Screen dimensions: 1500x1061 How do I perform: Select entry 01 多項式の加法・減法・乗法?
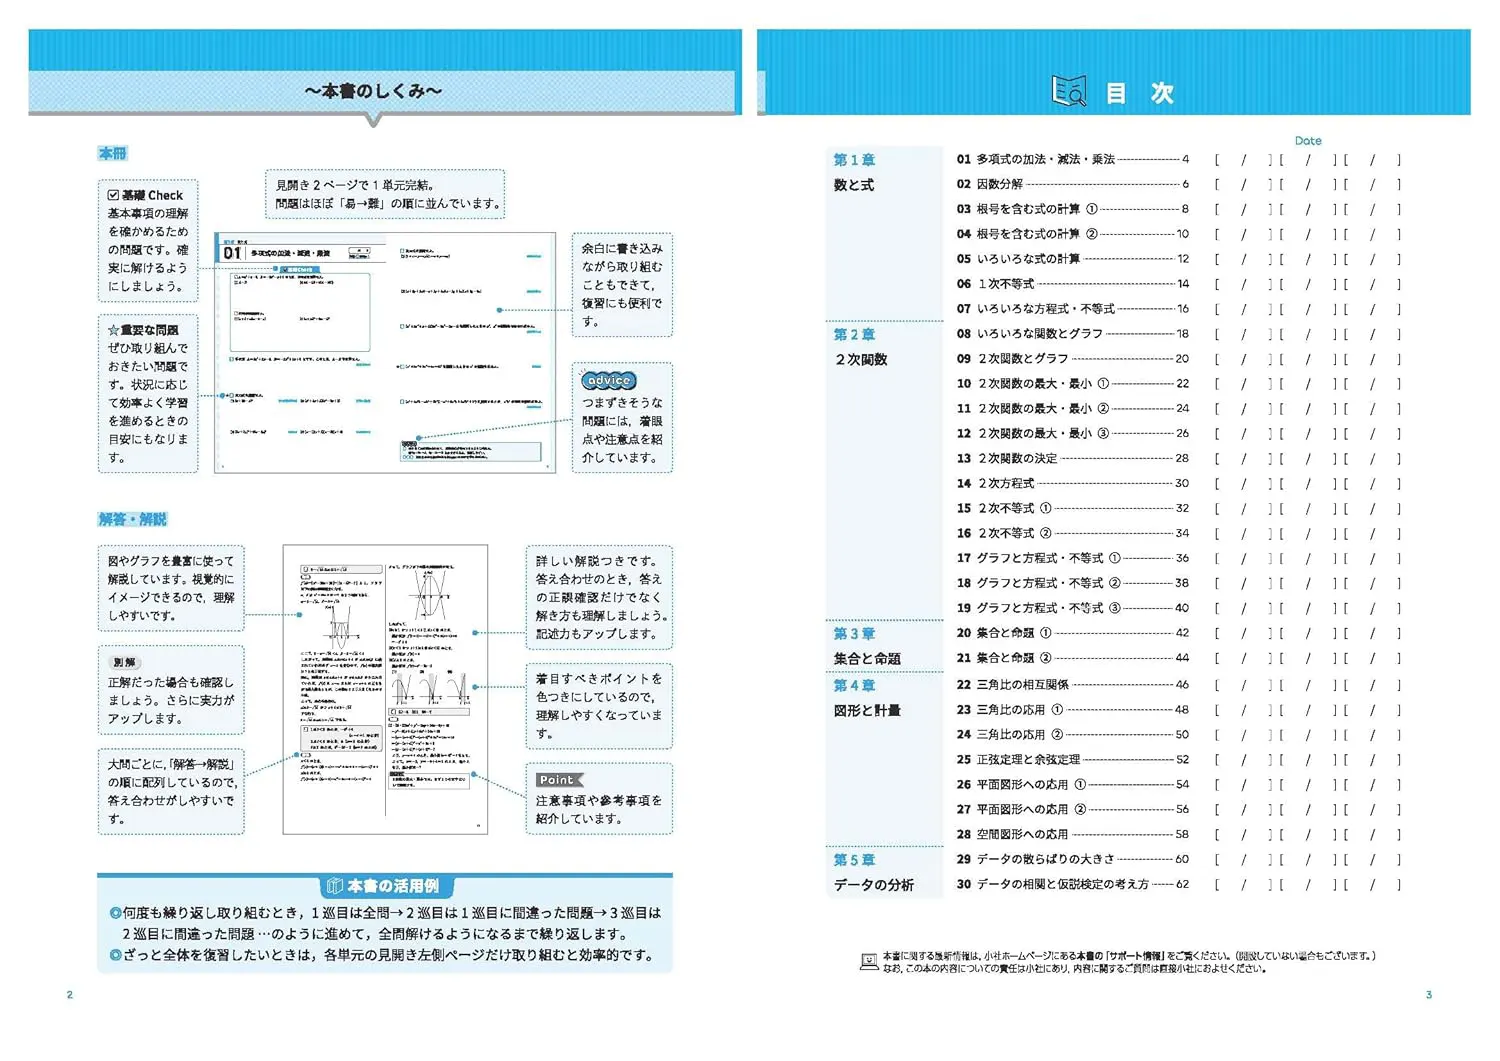point(1072,159)
